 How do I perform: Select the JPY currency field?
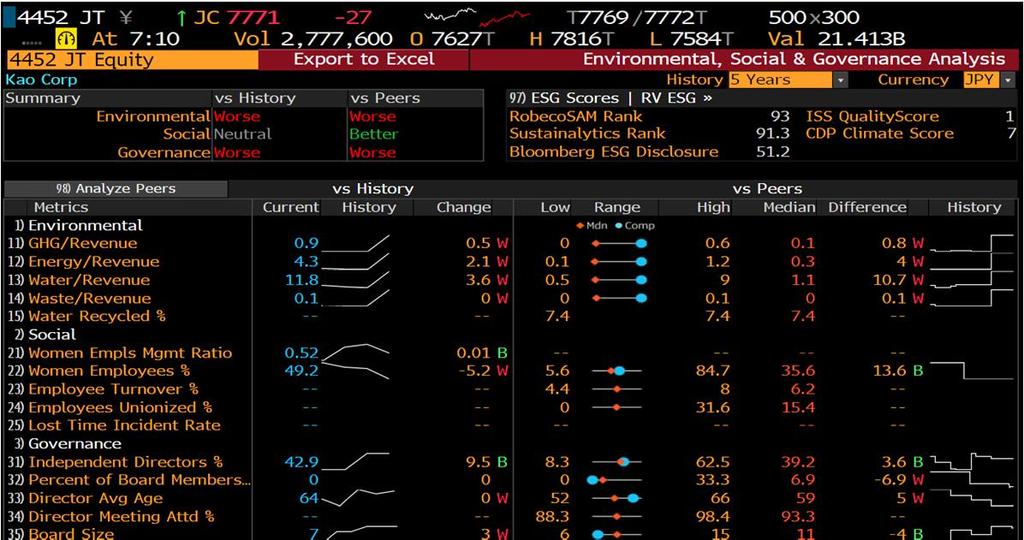pos(983,80)
